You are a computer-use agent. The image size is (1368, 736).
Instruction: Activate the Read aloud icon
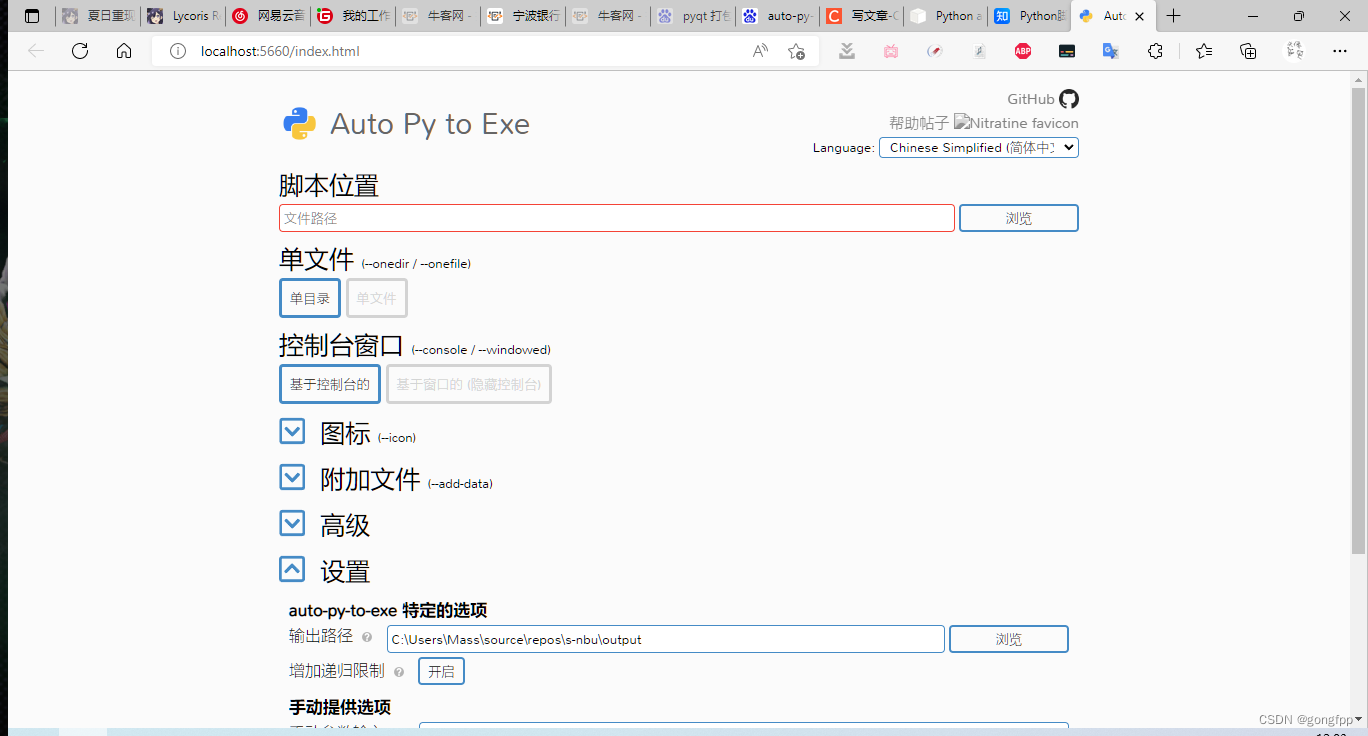(760, 51)
